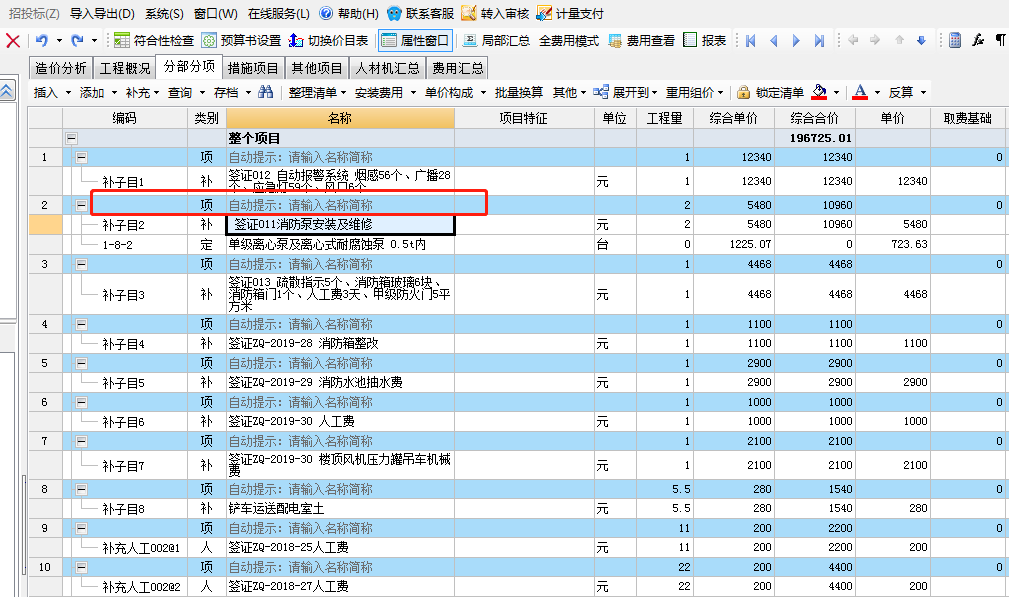
Task: Click 转入审核 button
Action: [x=495, y=14]
